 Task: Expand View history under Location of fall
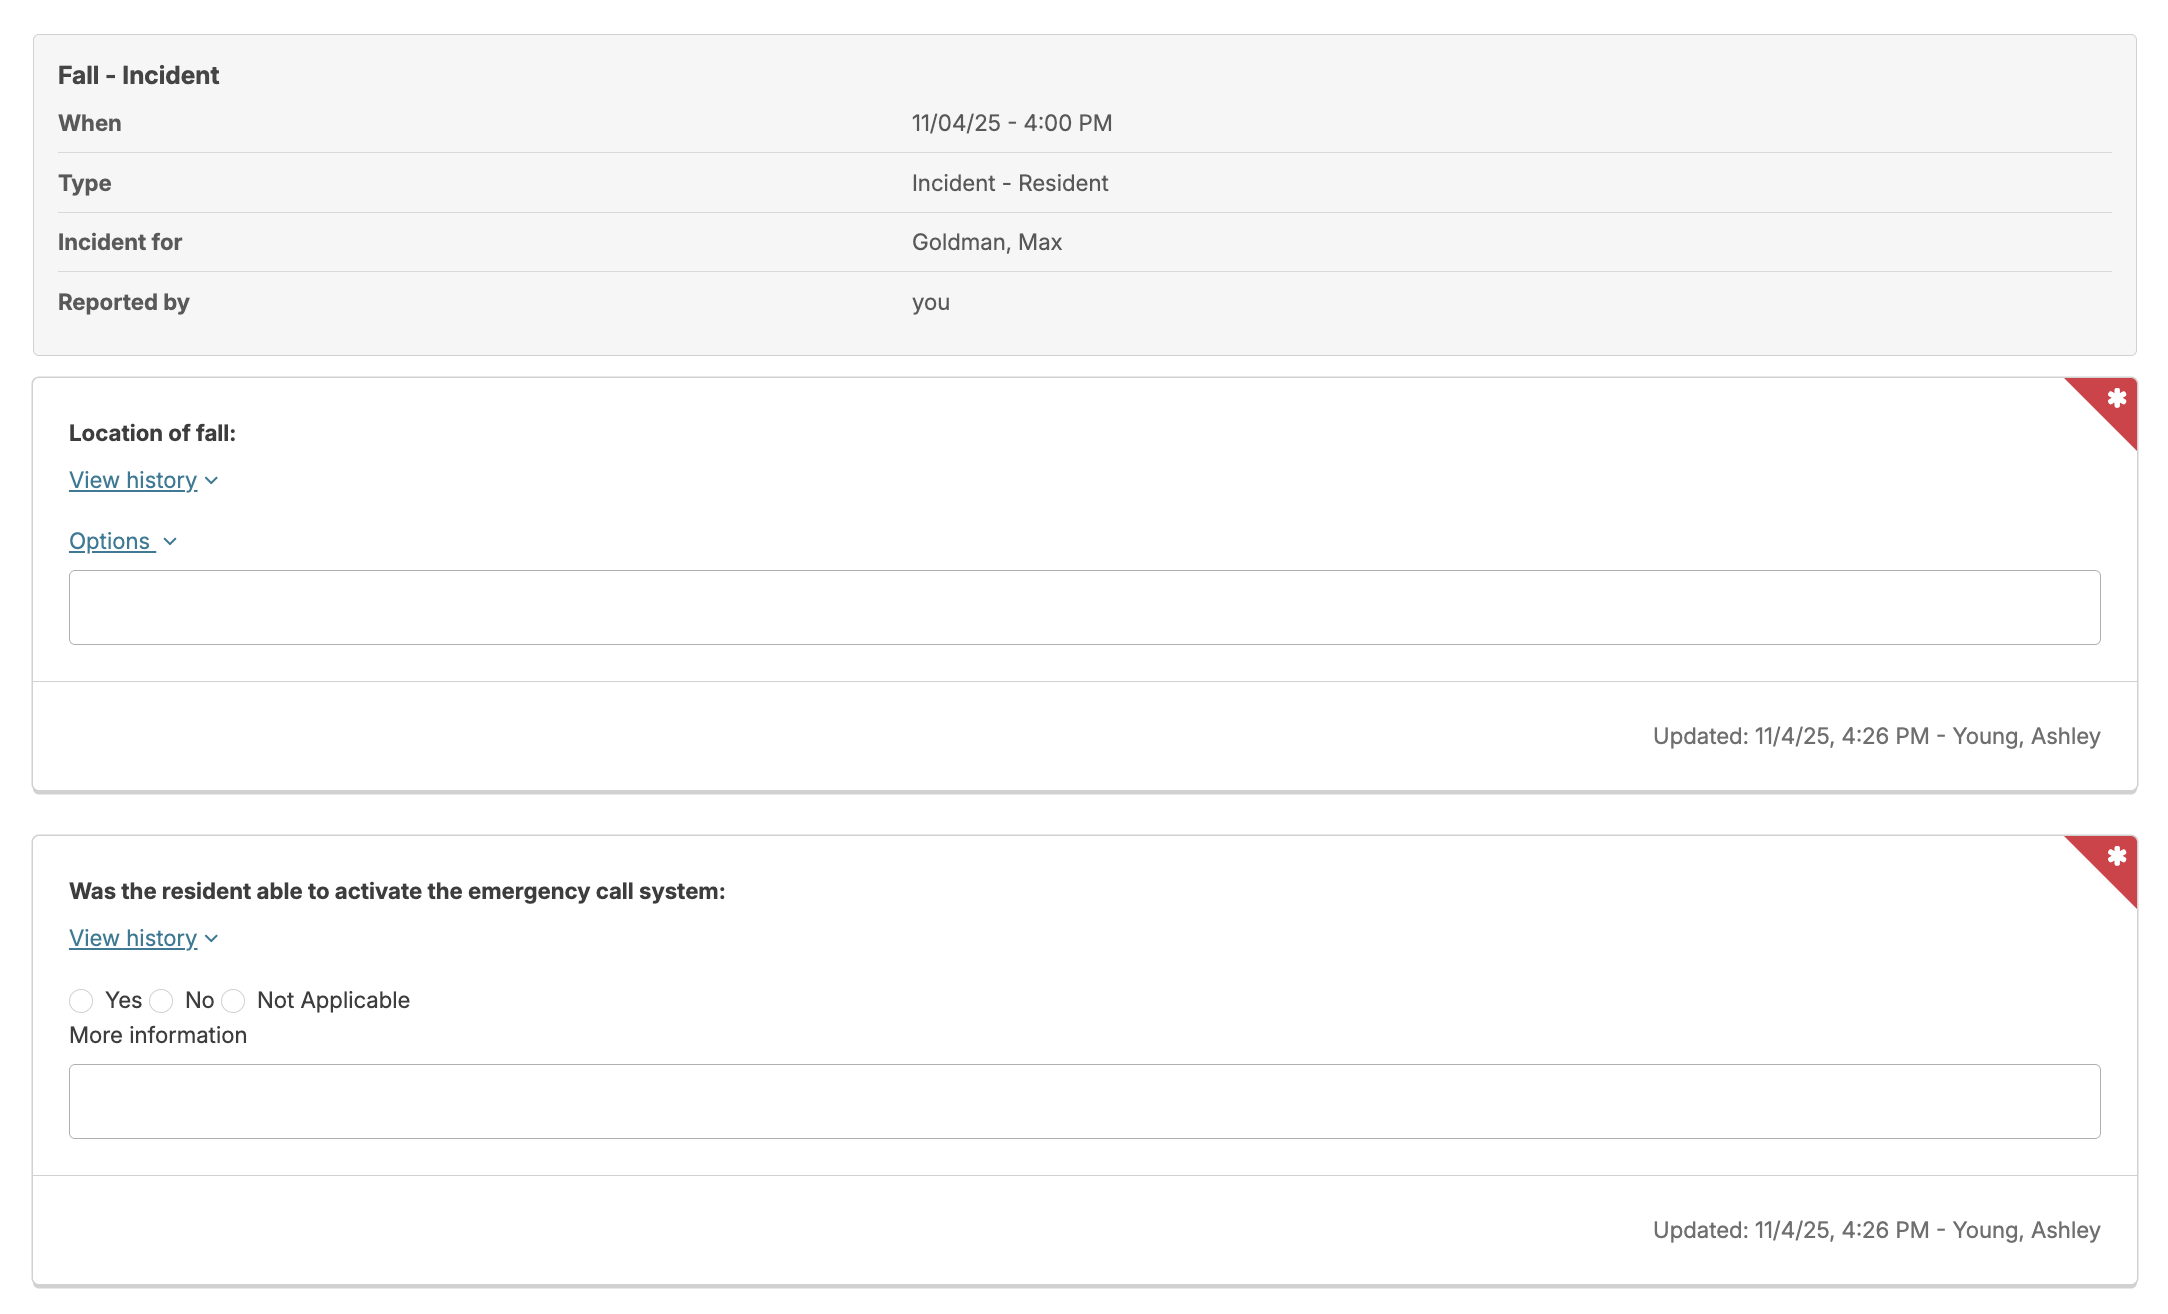click(x=133, y=481)
